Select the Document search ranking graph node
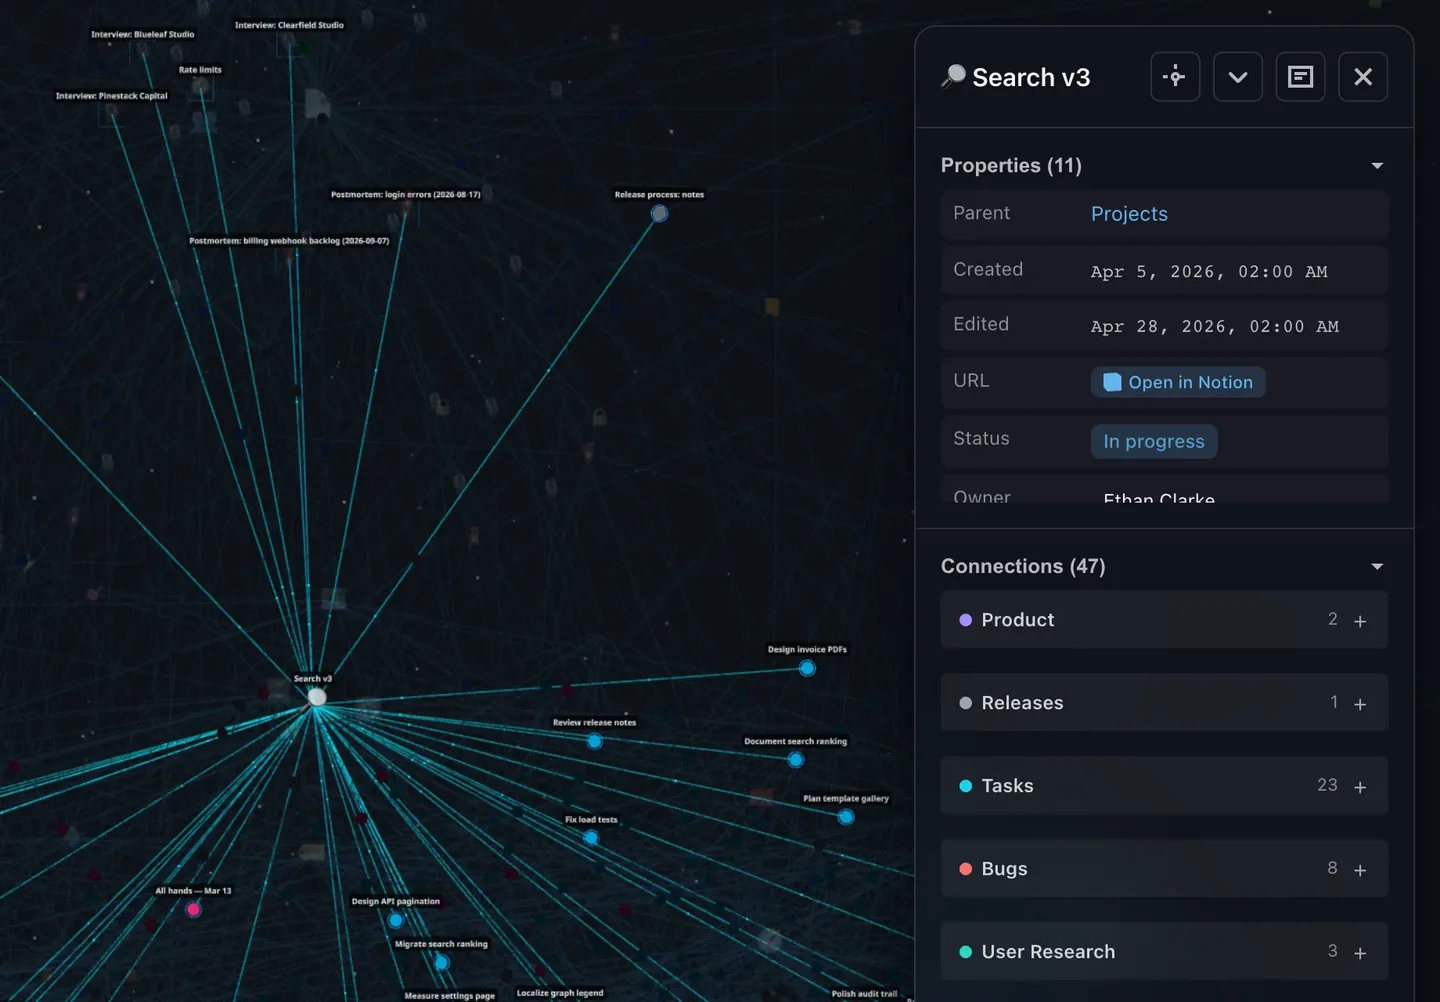Screen dimensions: 1440x1002 point(796,760)
